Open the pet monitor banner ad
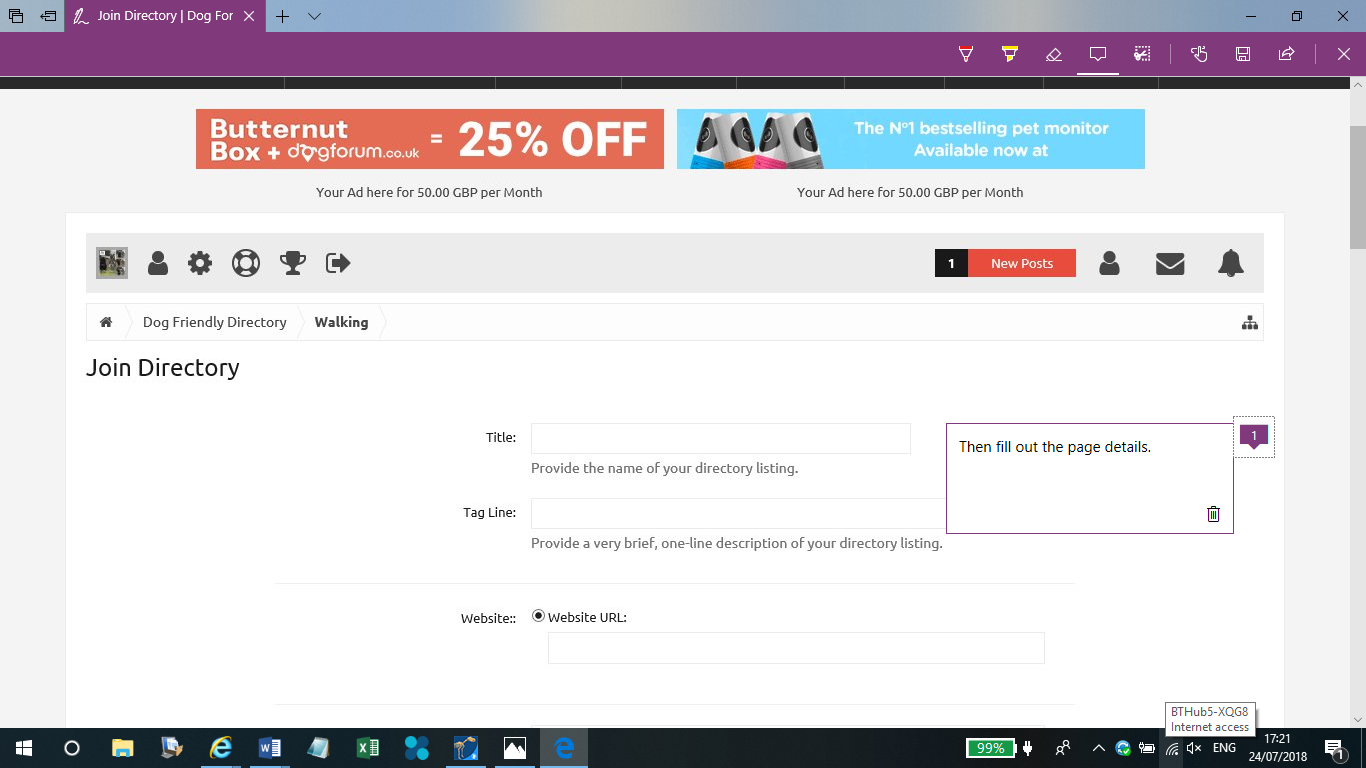The image size is (1366, 768). (911, 139)
